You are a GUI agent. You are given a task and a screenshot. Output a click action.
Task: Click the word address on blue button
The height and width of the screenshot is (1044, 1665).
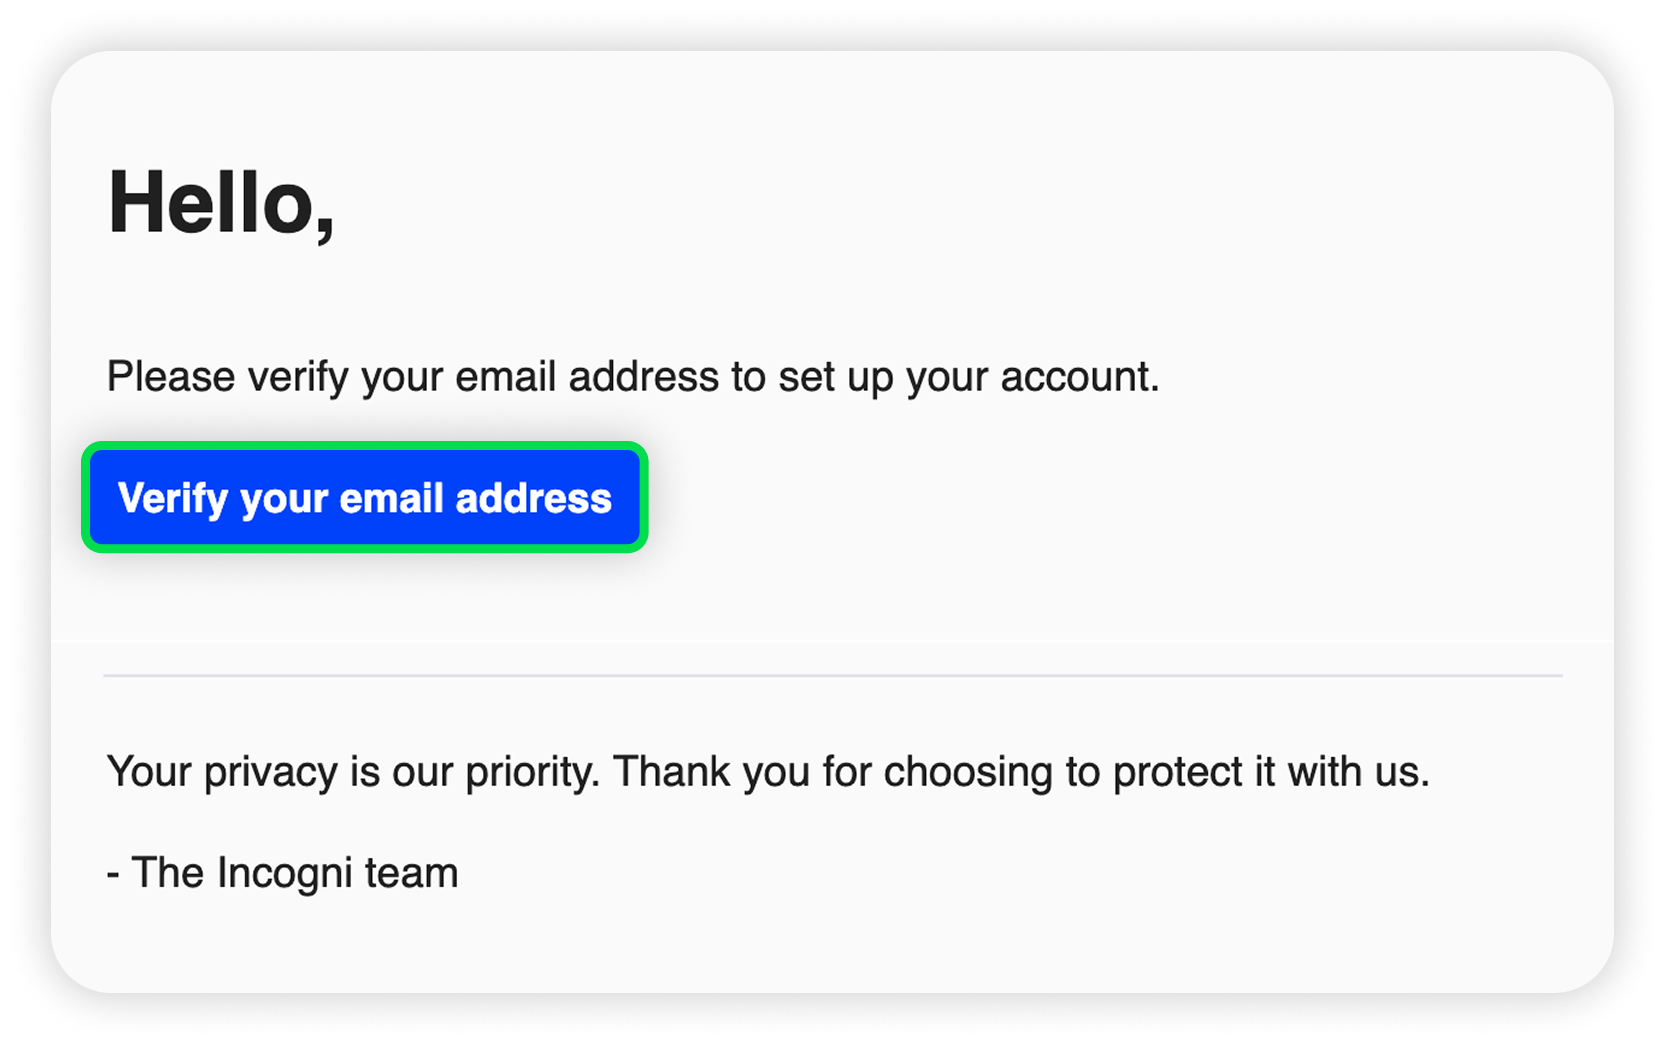coord(533,498)
